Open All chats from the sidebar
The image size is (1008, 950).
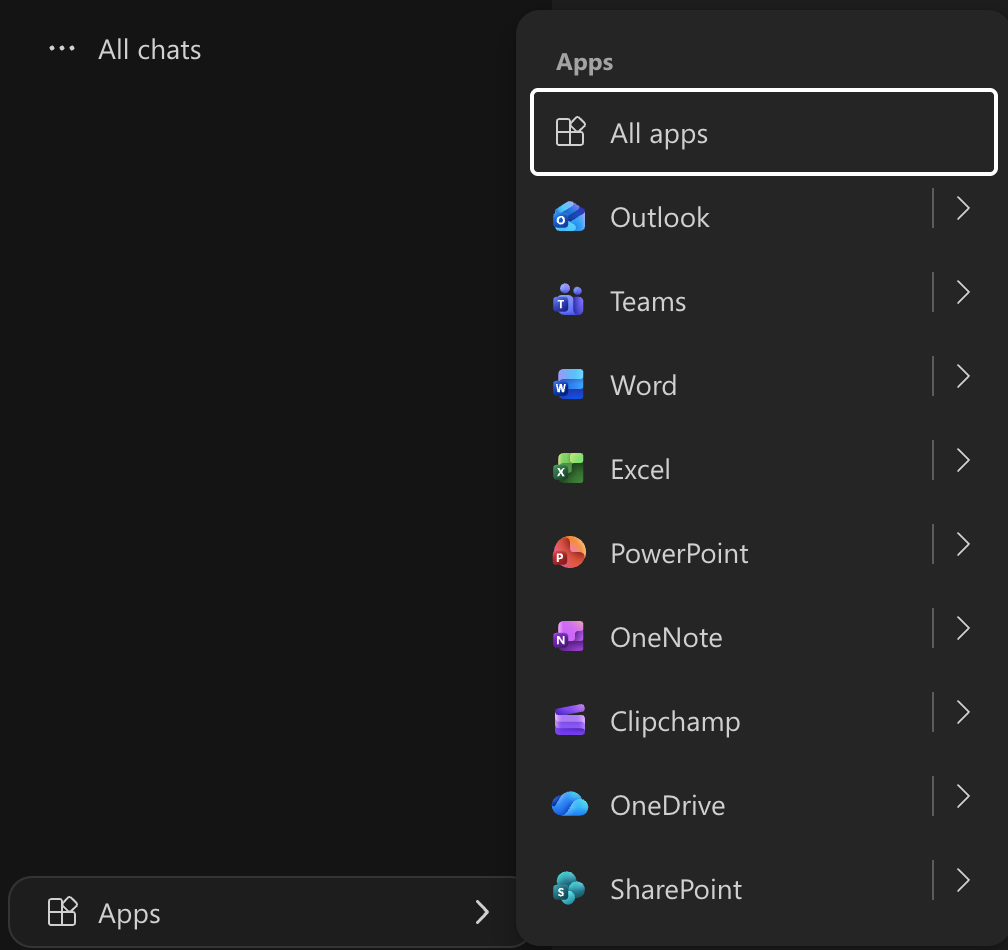(150, 50)
